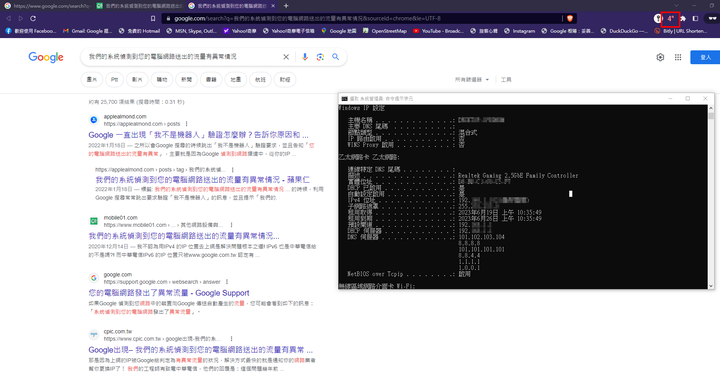Focus the Google search text field

[x=184, y=57]
